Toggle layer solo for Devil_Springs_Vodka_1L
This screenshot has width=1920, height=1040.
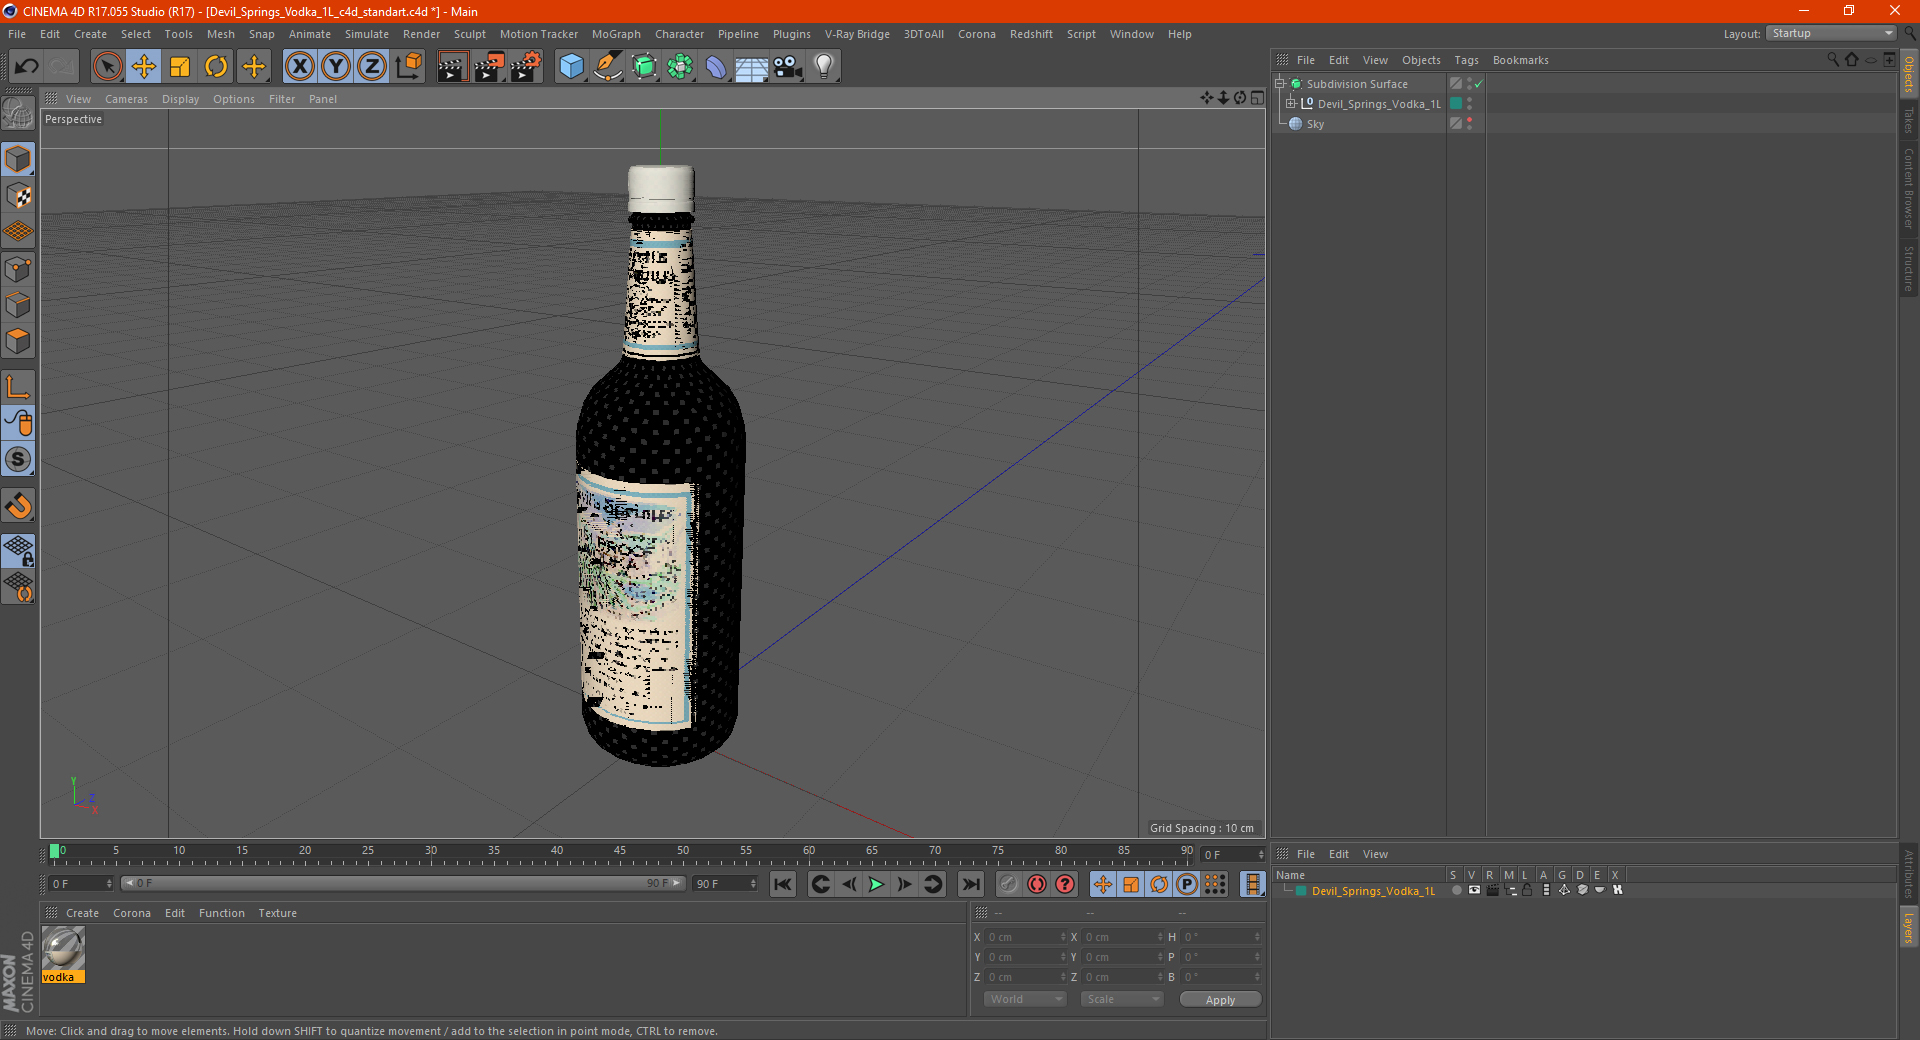coord(1457,890)
